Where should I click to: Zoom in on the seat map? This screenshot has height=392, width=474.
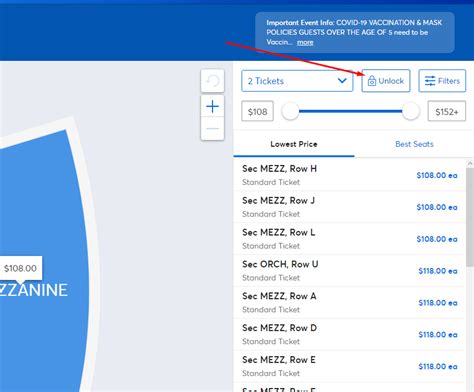point(213,107)
